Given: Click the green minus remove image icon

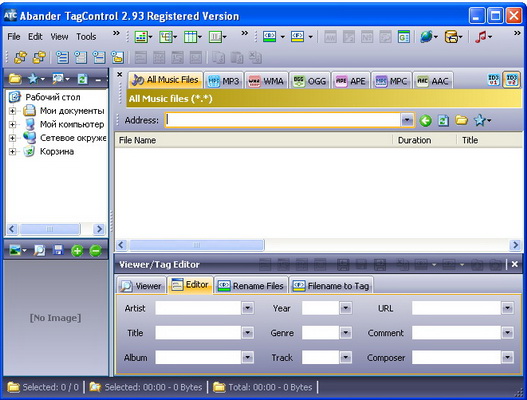Looking at the screenshot, I should coord(96,251).
